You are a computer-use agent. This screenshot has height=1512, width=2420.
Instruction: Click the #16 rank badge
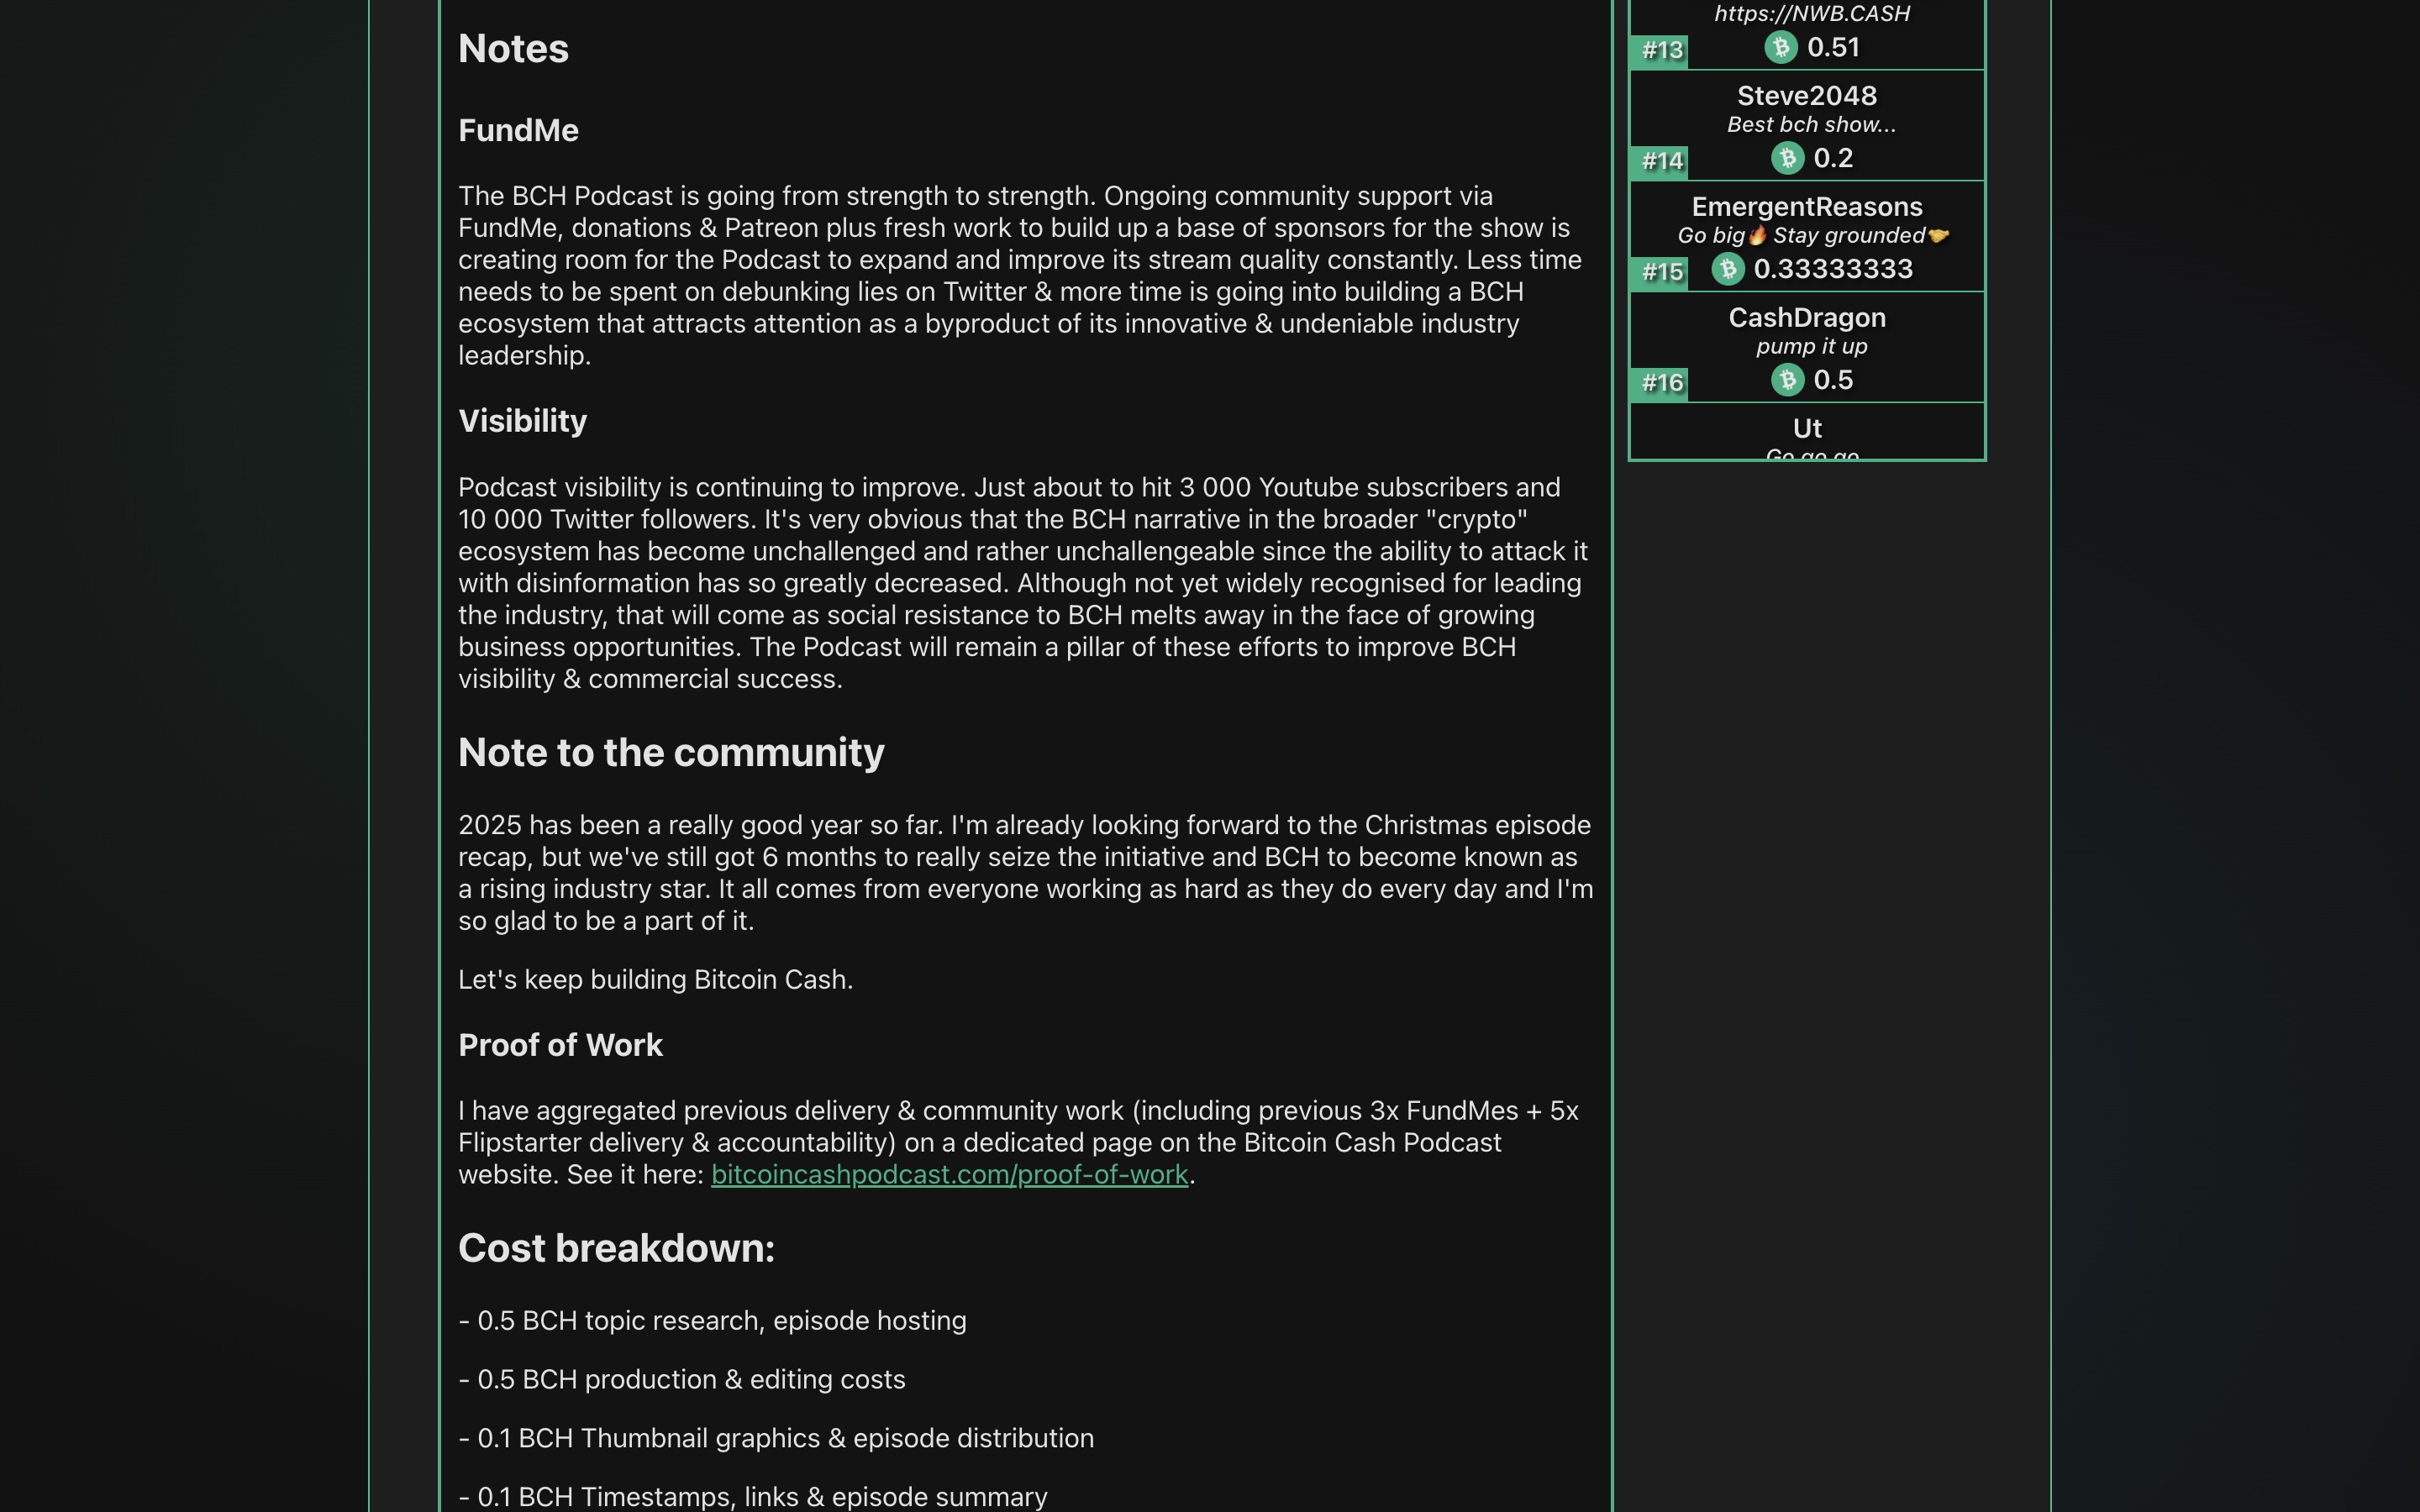1661,382
